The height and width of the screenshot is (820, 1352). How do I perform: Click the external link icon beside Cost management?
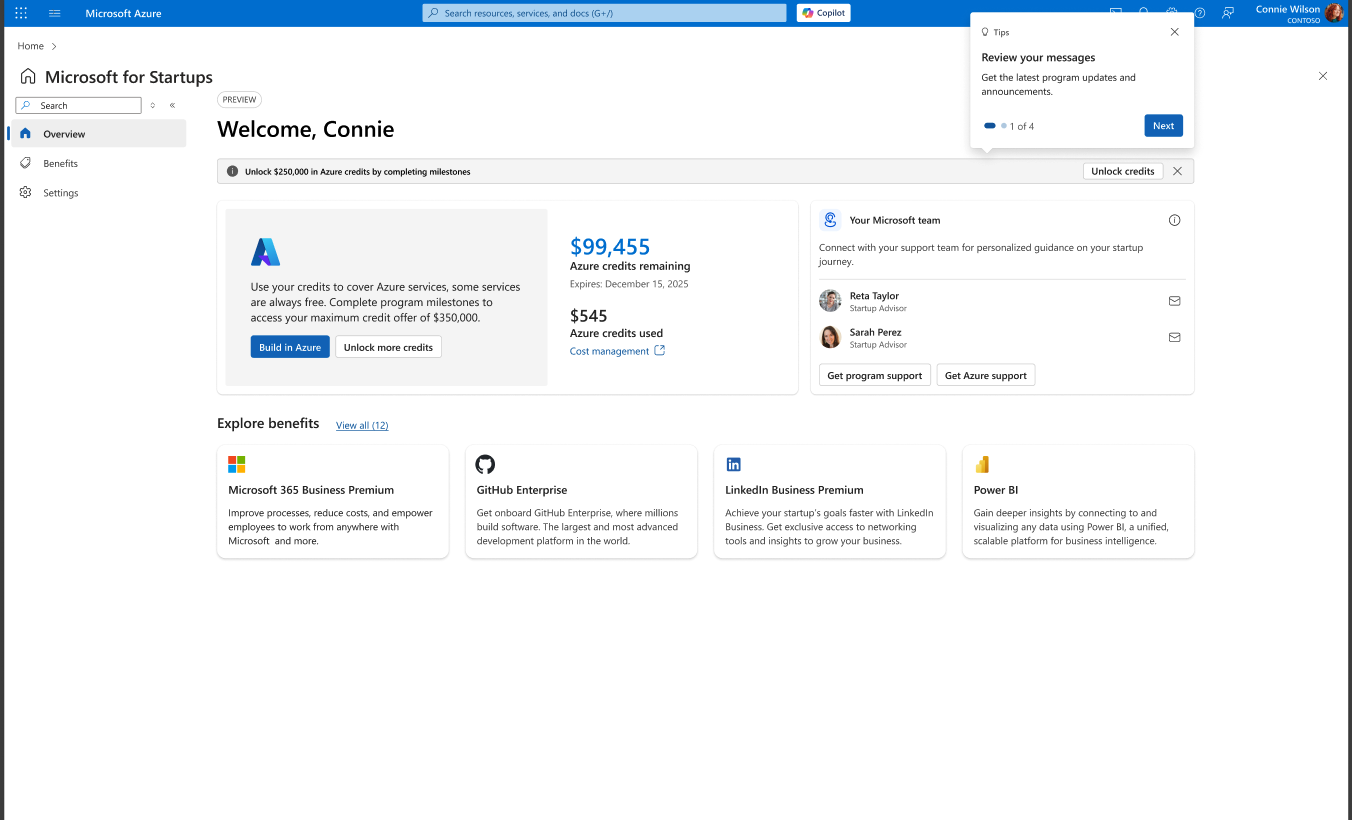coord(659,351)
